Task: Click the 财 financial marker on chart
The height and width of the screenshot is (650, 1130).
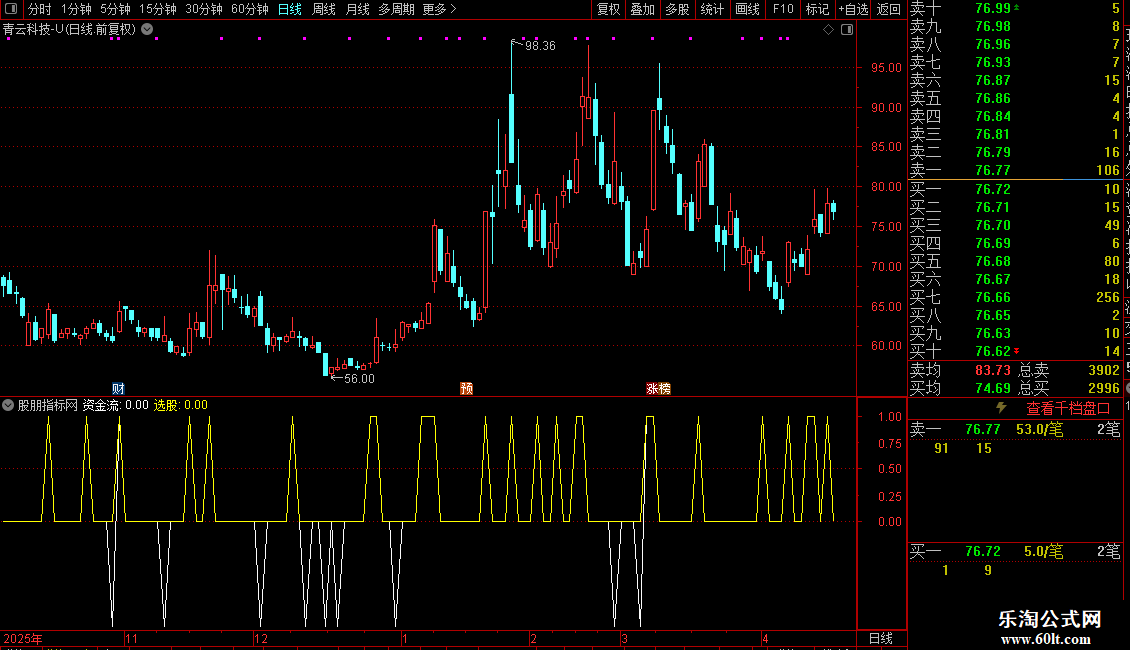Action: (118, 388)
